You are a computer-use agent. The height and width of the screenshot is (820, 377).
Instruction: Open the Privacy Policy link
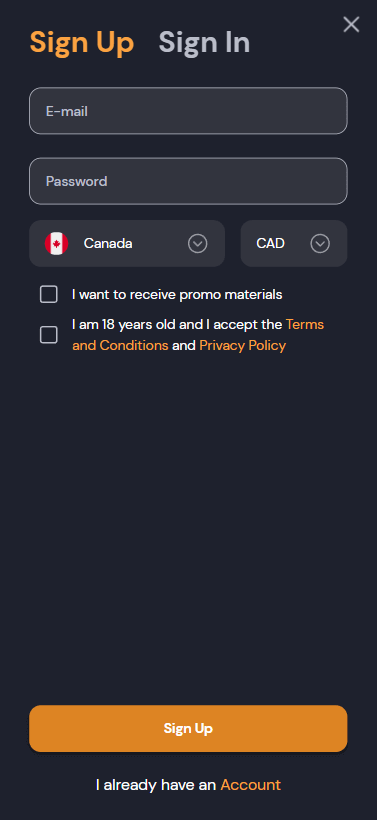[x=243, y=345]
